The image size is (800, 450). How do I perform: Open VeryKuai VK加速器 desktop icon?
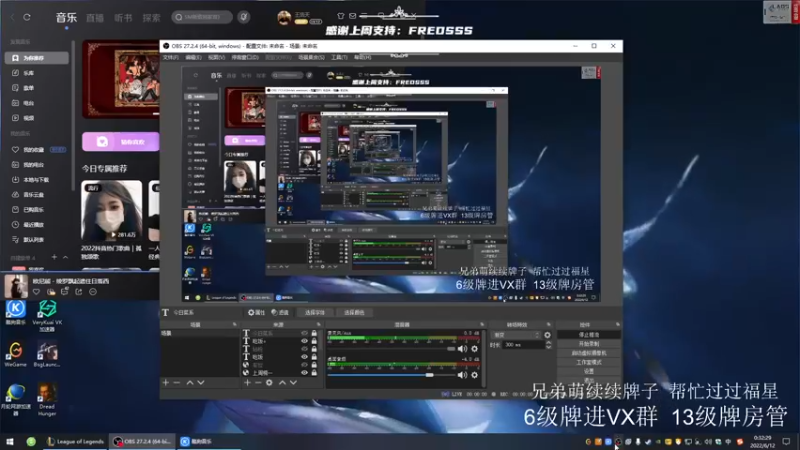(x=47, y=316)
